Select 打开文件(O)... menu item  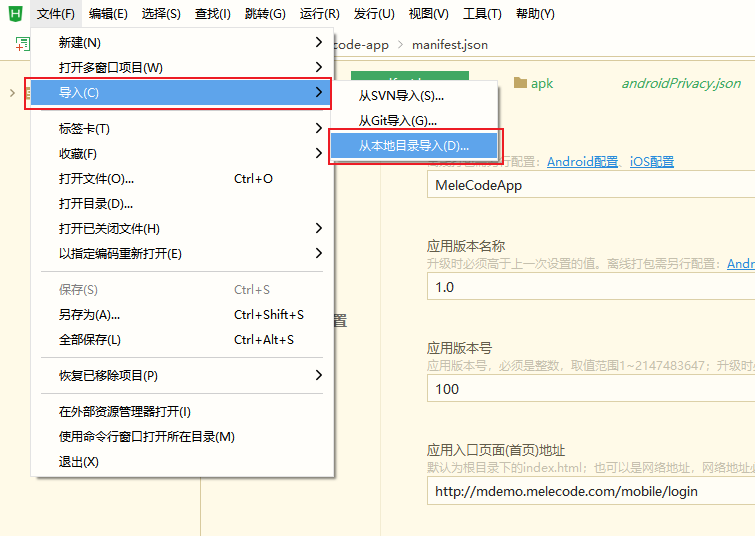[97, 179]
